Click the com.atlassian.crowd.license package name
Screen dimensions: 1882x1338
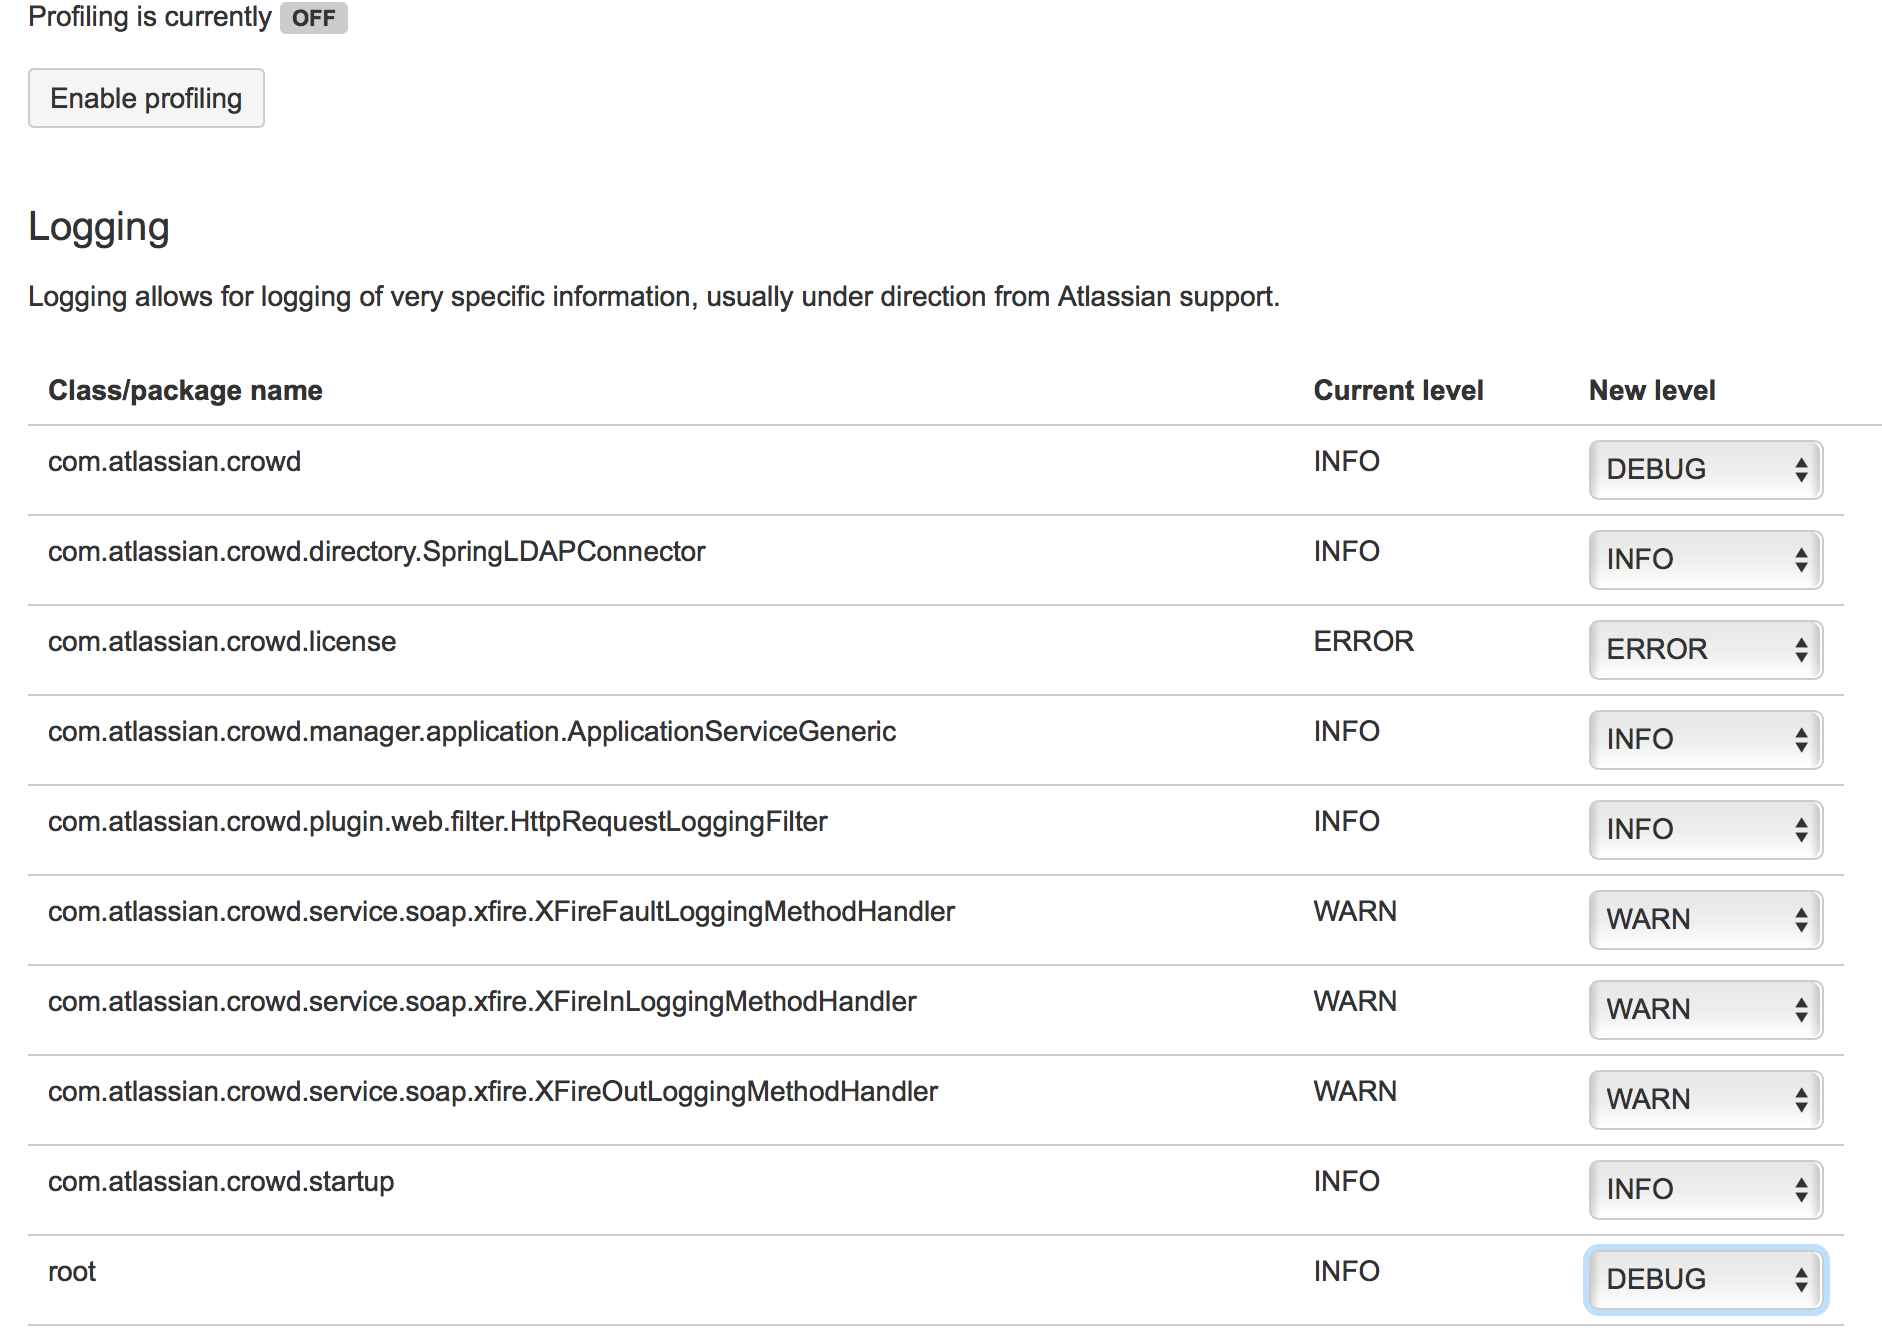[222, 641]
